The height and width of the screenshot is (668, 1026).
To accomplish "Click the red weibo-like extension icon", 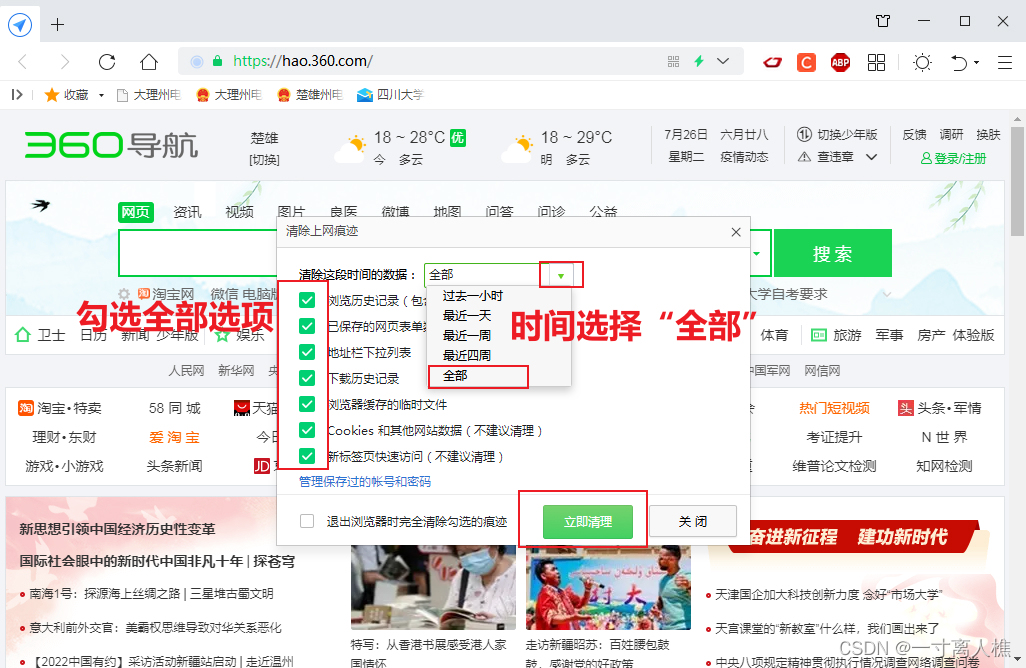I will 772,63.
